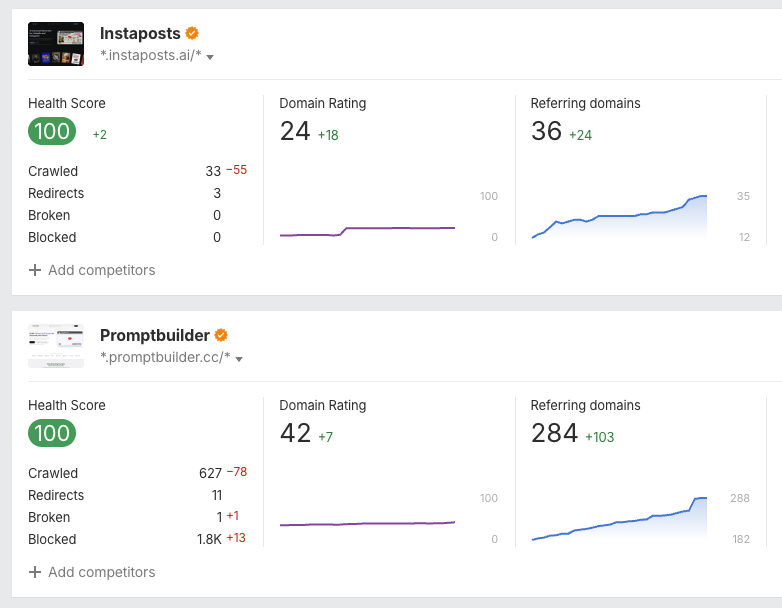This screenshot has width=782, height=608.
Task: Click the plus icon under Instaposts
Action: point(35,270)
